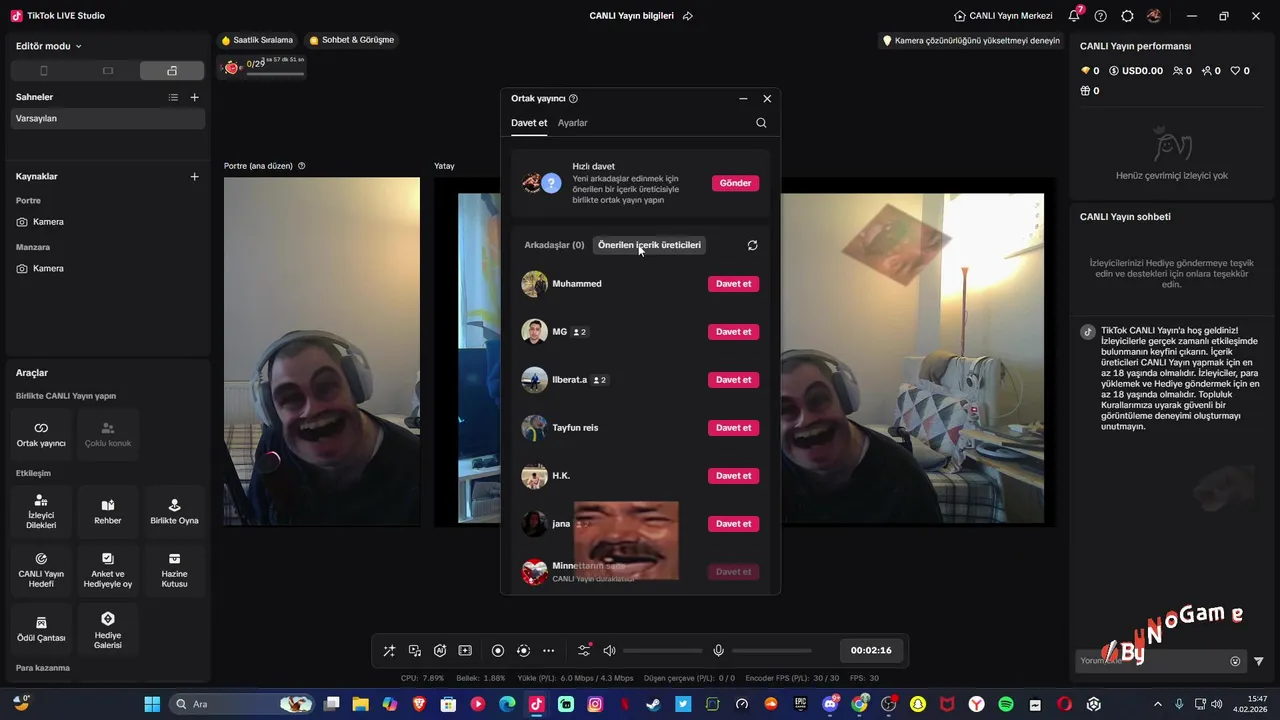Refresh the suggested creators list

(x=752, y=245)
